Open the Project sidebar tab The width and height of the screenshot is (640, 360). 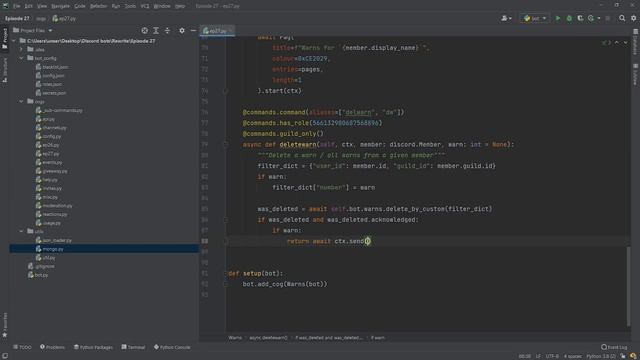tap(4, 39)
